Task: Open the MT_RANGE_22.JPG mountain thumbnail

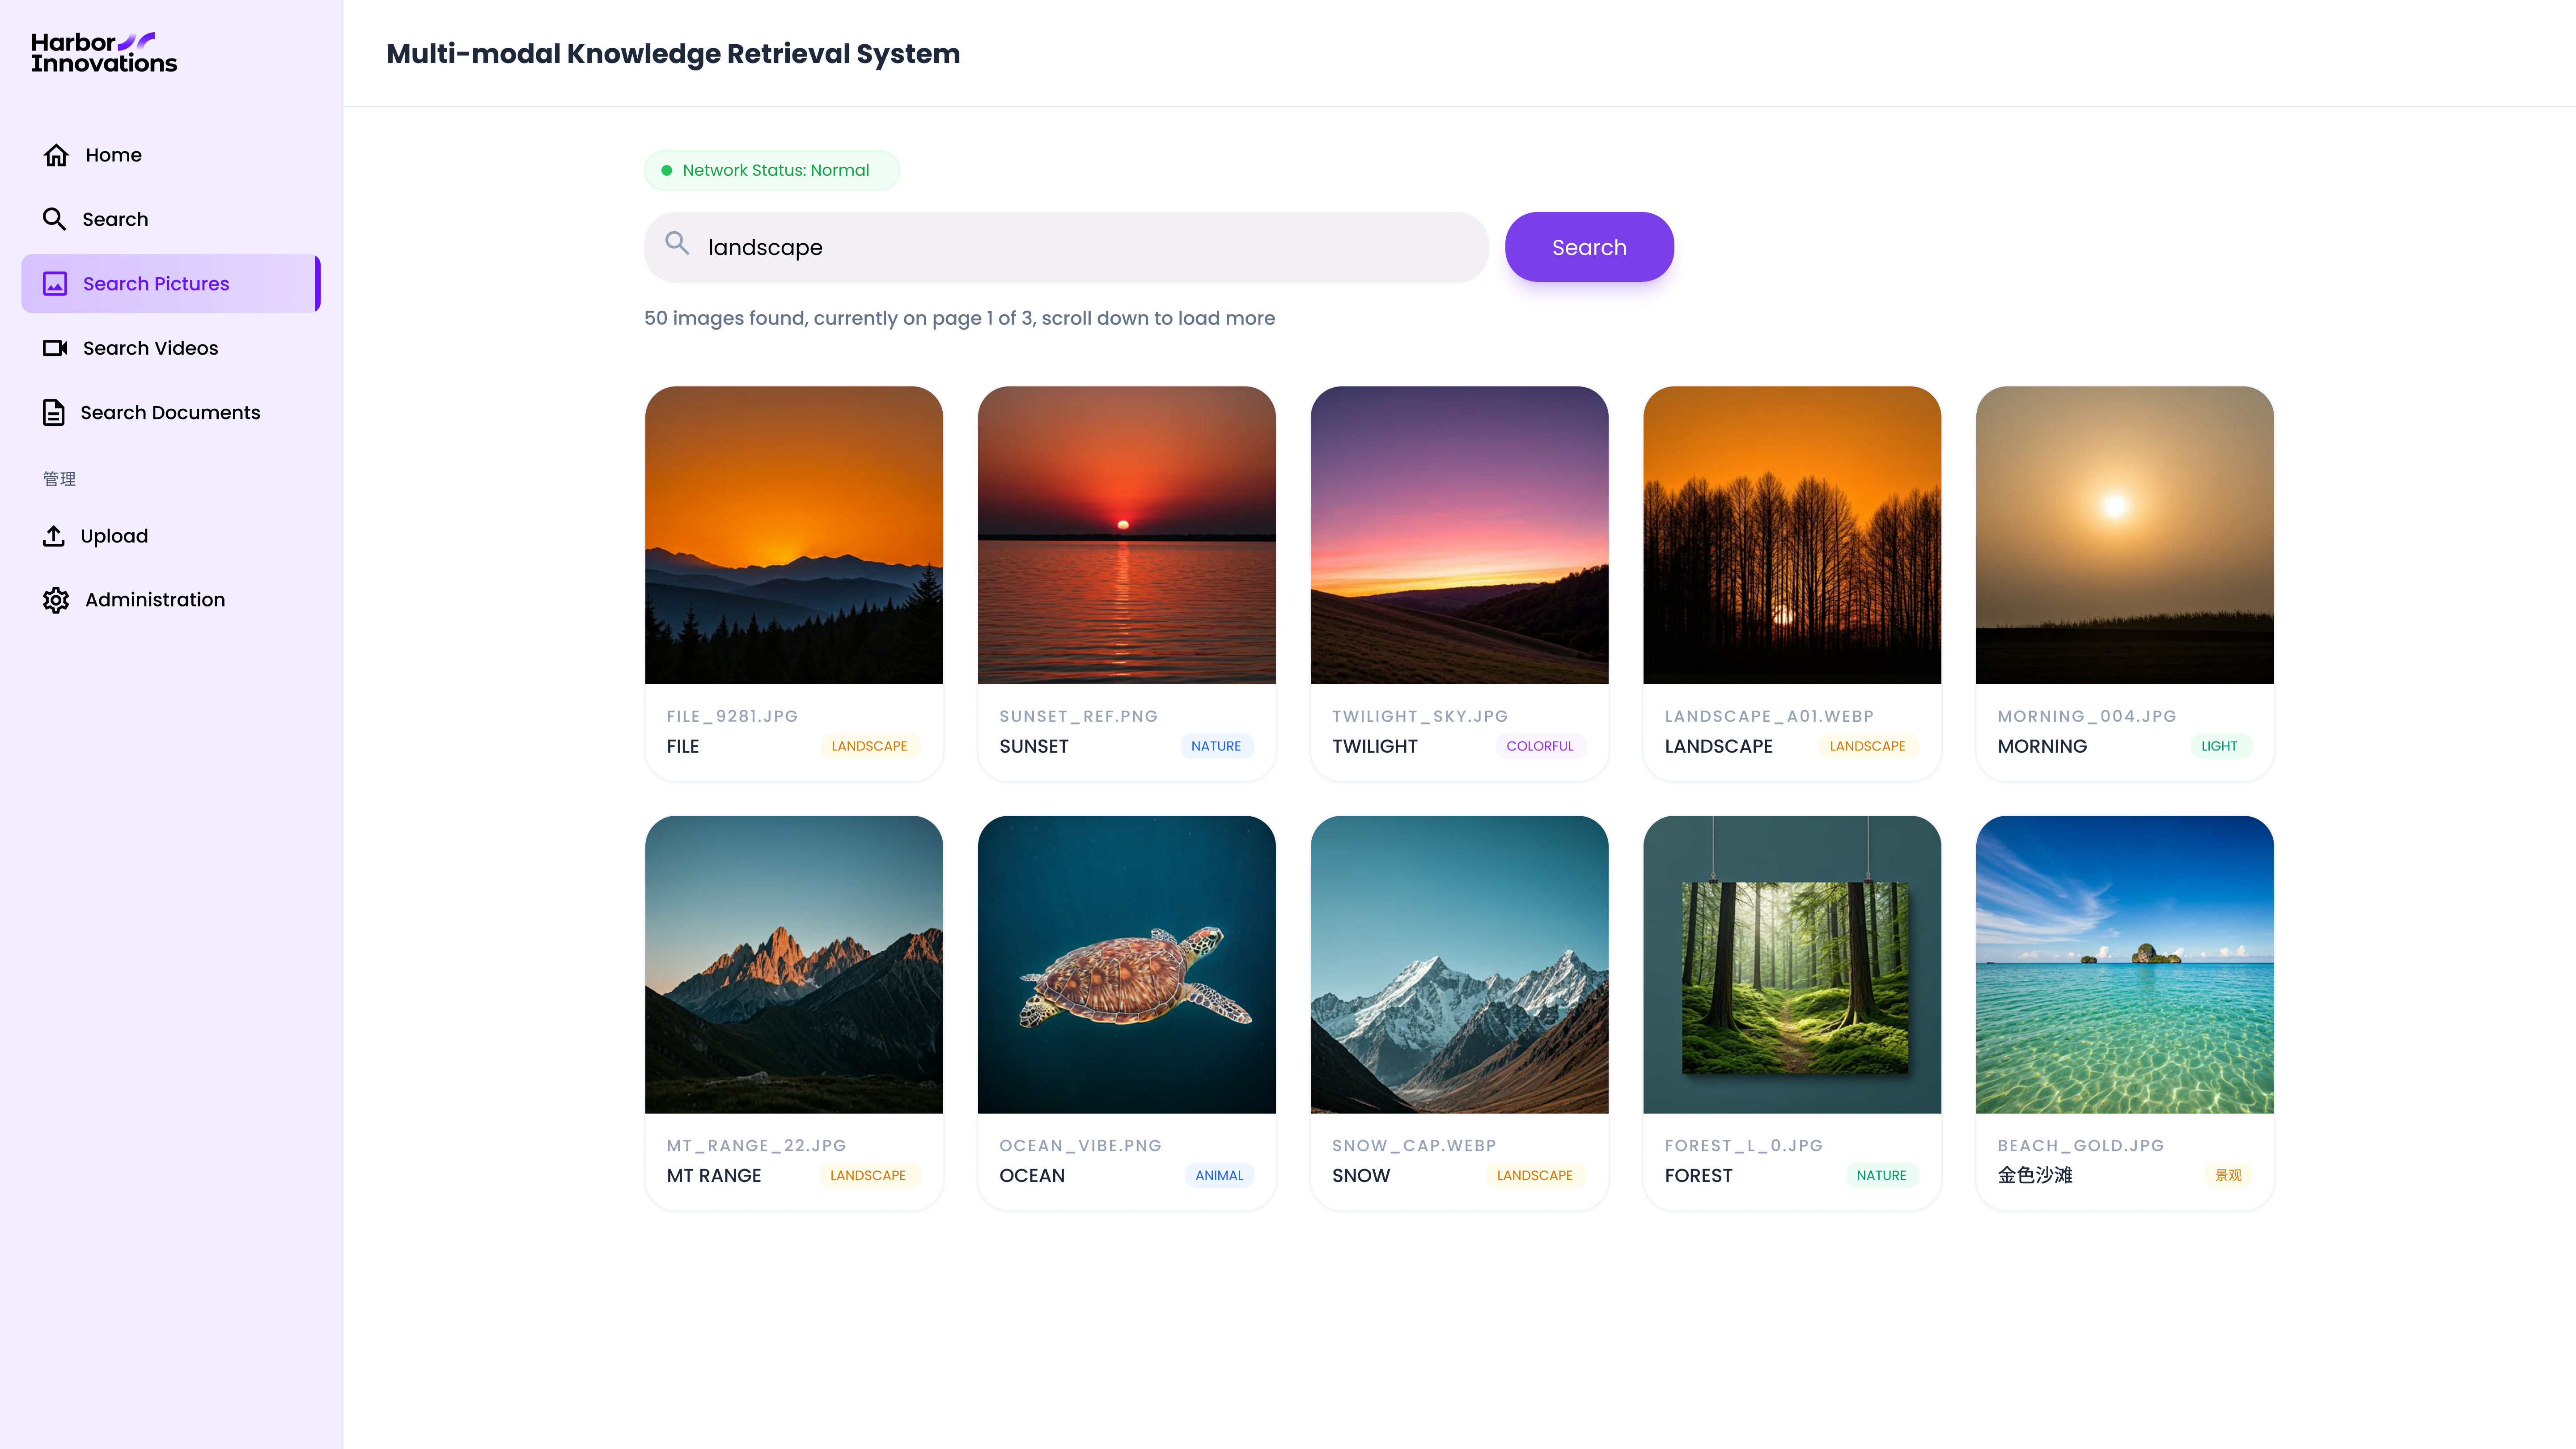Action: pyautogui.click(x=794, y=964)
